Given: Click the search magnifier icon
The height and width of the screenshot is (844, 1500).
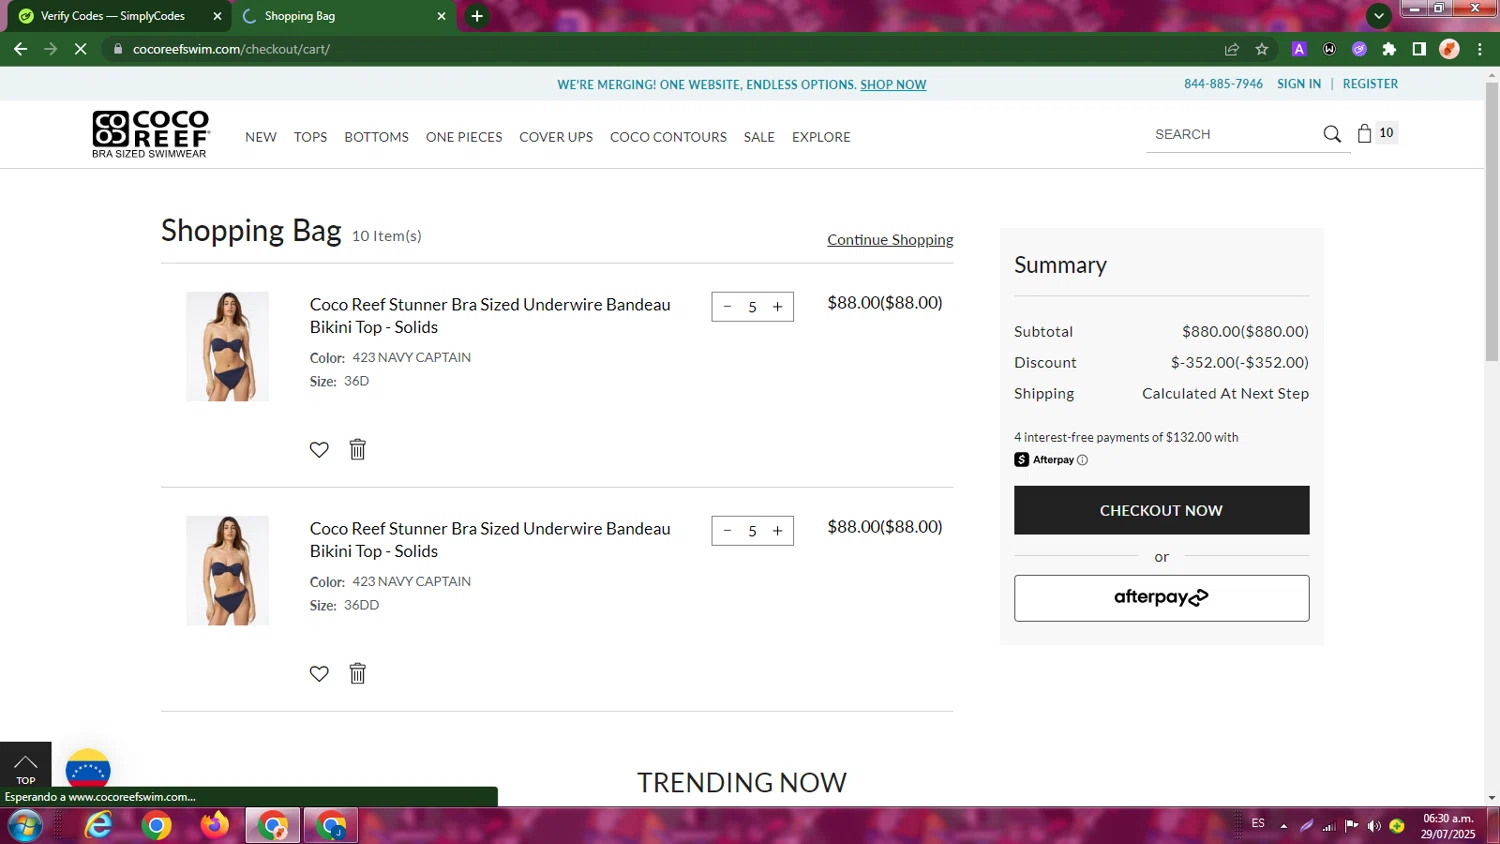Looking at the screenshot, I should pos(1332,134).
